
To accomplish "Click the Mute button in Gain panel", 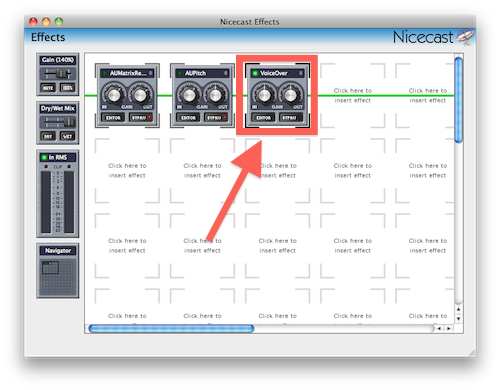I will coord(48,88).
